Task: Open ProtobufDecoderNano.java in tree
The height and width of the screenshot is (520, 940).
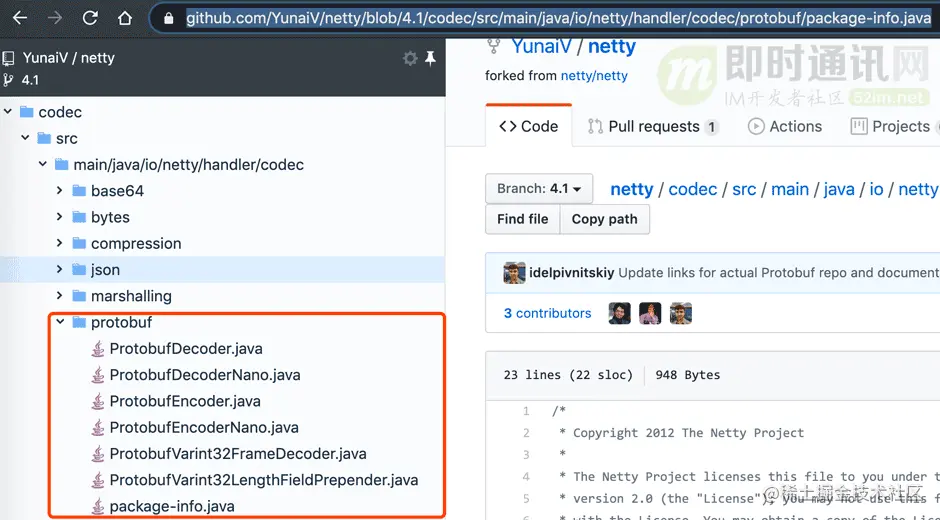Action: [205, 375]
